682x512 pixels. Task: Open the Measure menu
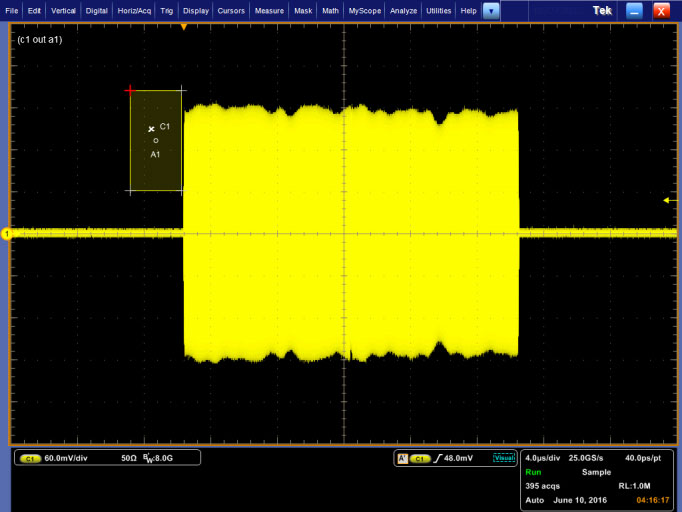pyautogui.click(x=269, y=11)
